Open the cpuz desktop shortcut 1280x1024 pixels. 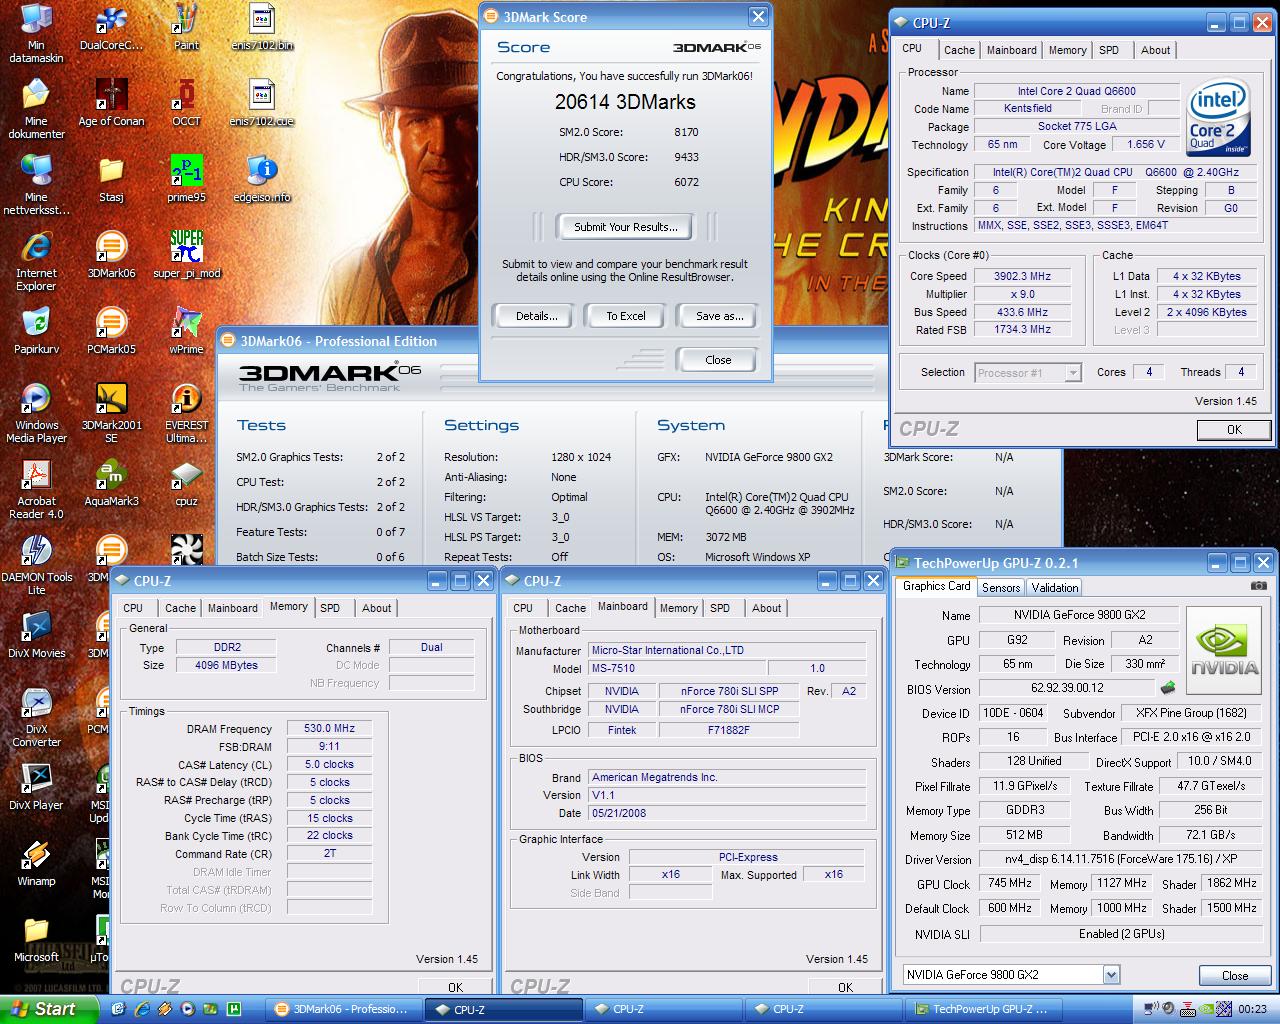(x=186, y=483)
